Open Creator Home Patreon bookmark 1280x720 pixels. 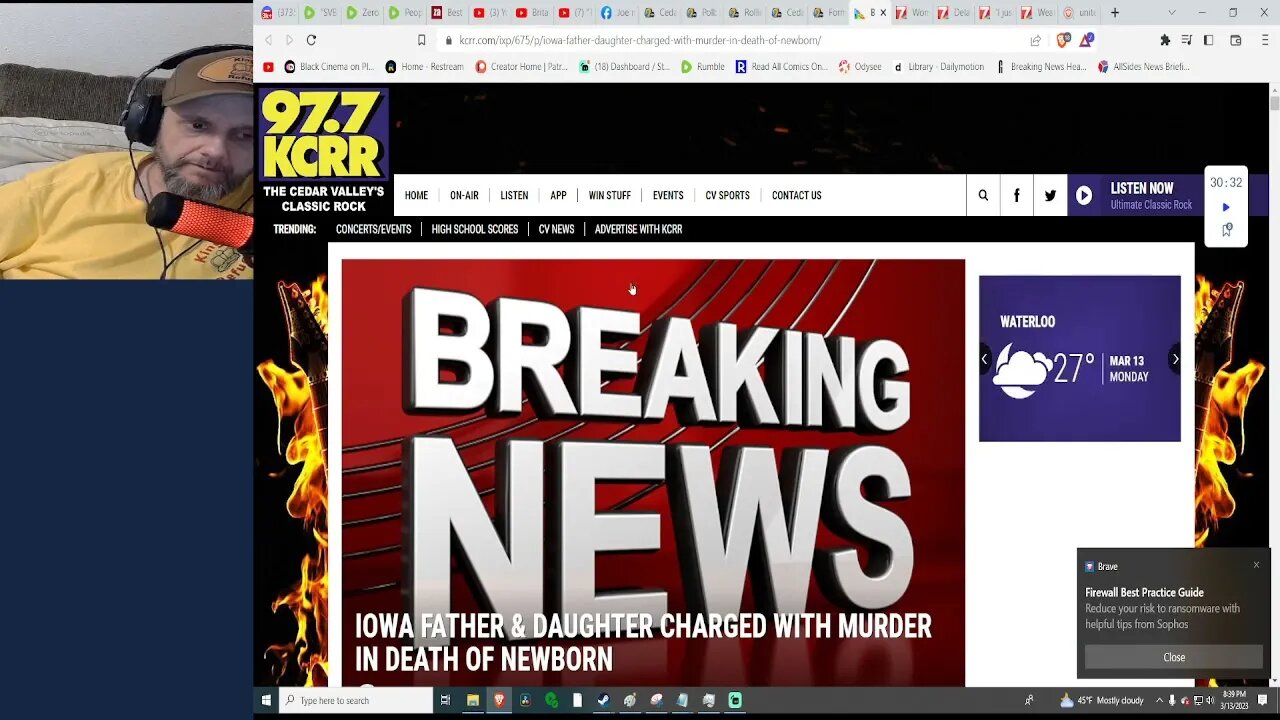pos(521,67)
